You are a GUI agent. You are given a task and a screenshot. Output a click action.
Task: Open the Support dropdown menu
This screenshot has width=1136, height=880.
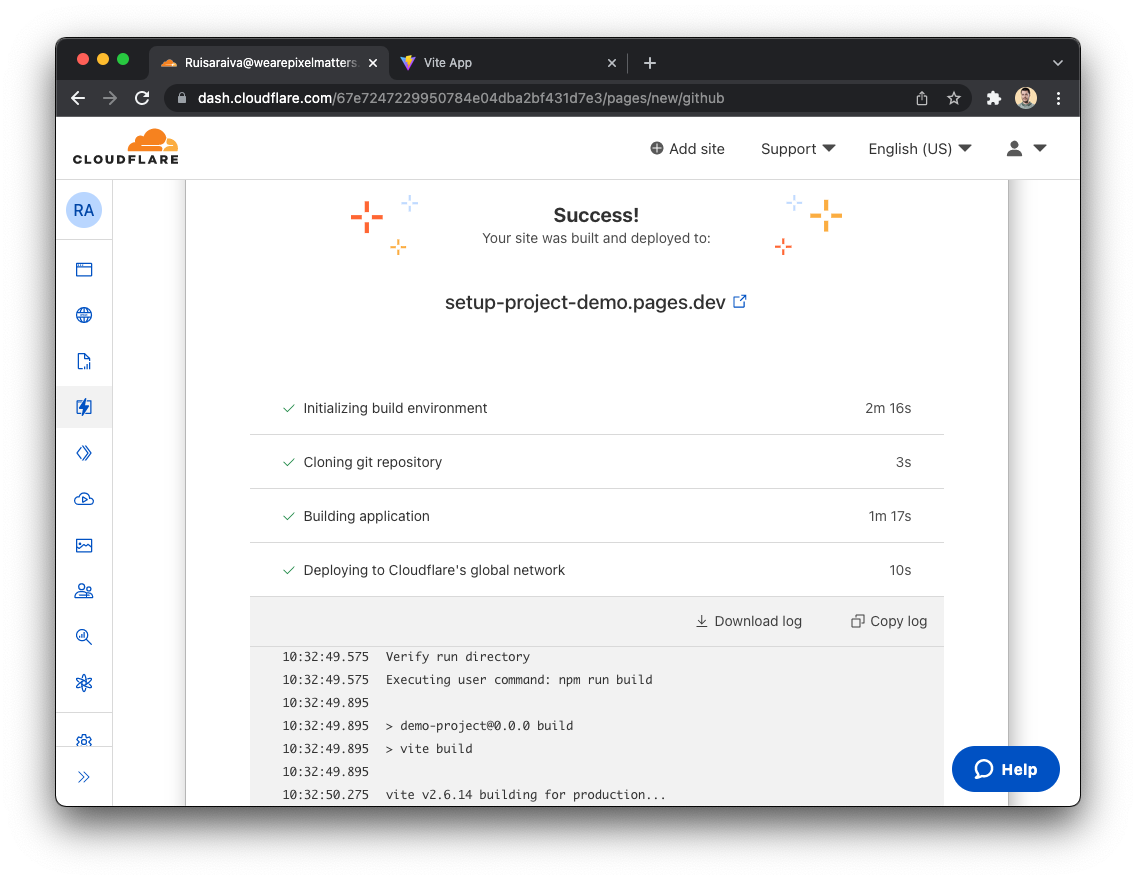click(x=797, y=149)
